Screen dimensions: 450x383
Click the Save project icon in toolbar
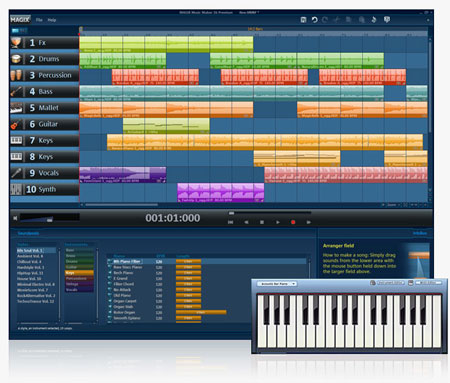click(x=303, y=20)
